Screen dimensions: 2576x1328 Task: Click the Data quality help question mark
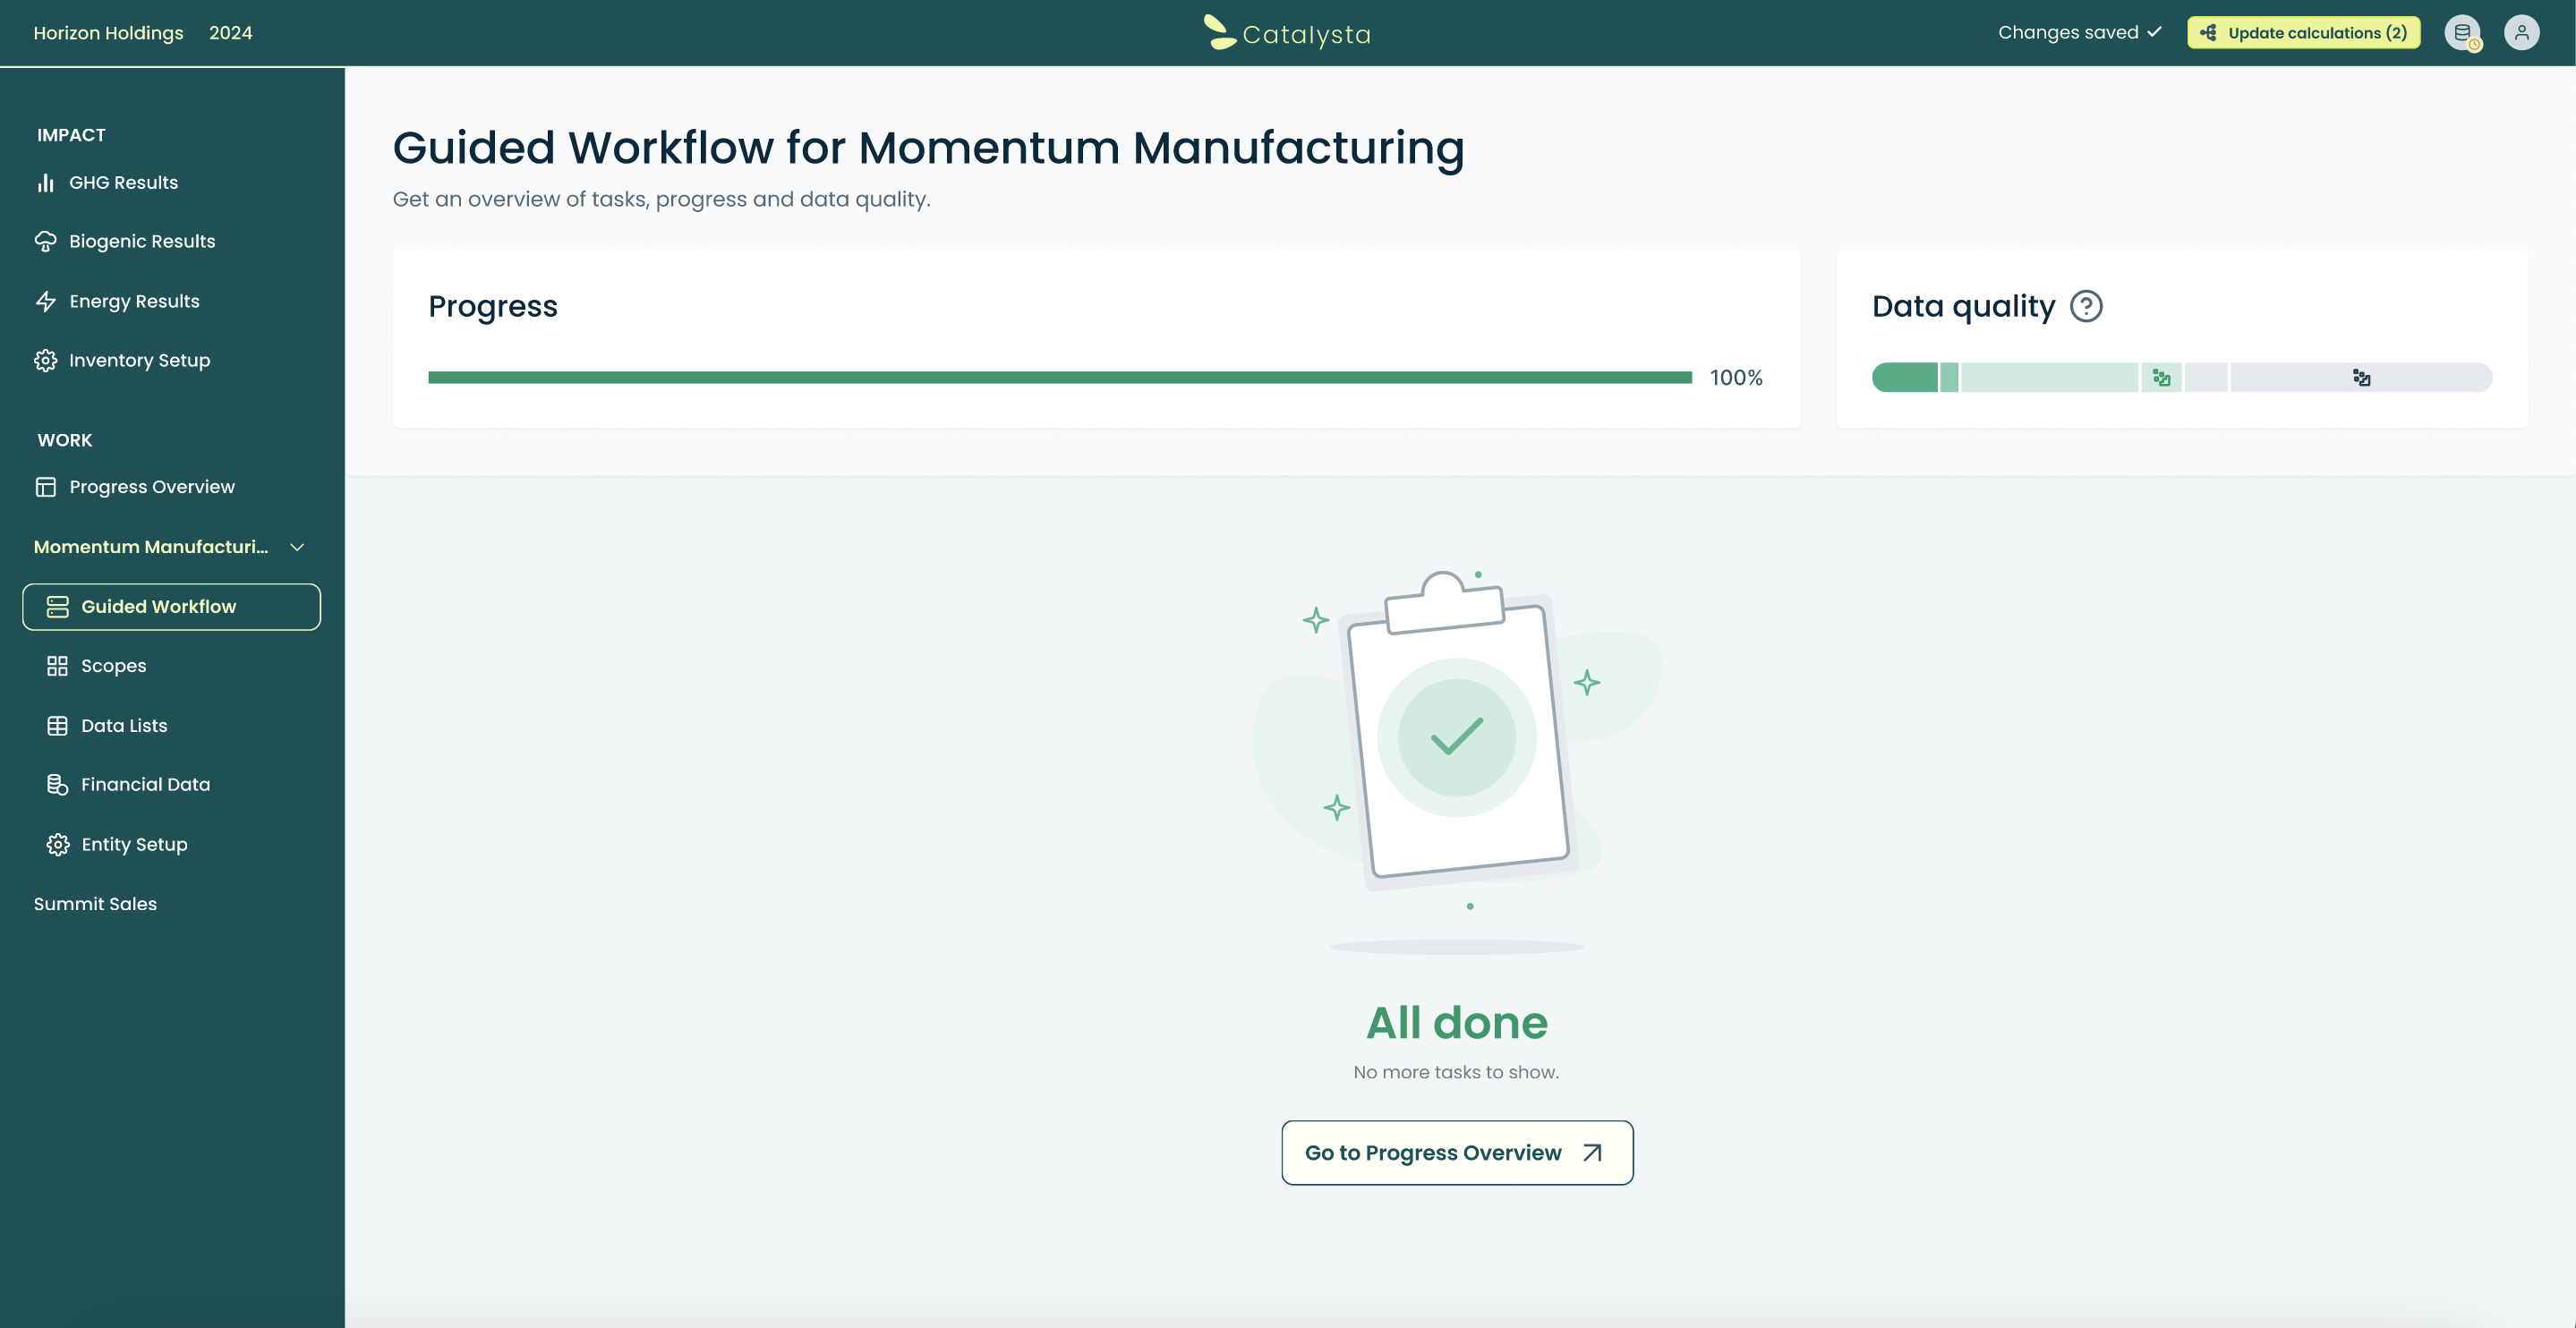(2086, 306)
